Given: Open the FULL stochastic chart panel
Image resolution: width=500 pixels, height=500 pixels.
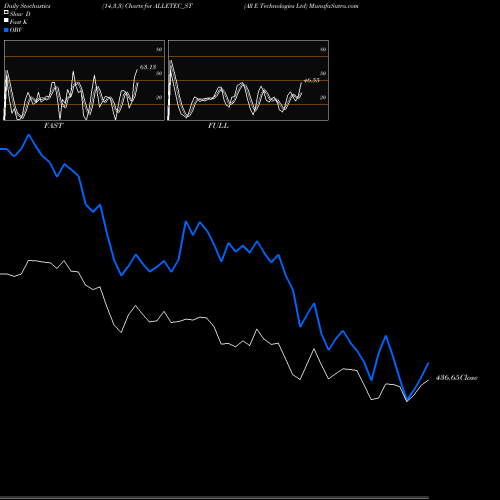Looking at the screenshot, I should (x=248, y=80).
